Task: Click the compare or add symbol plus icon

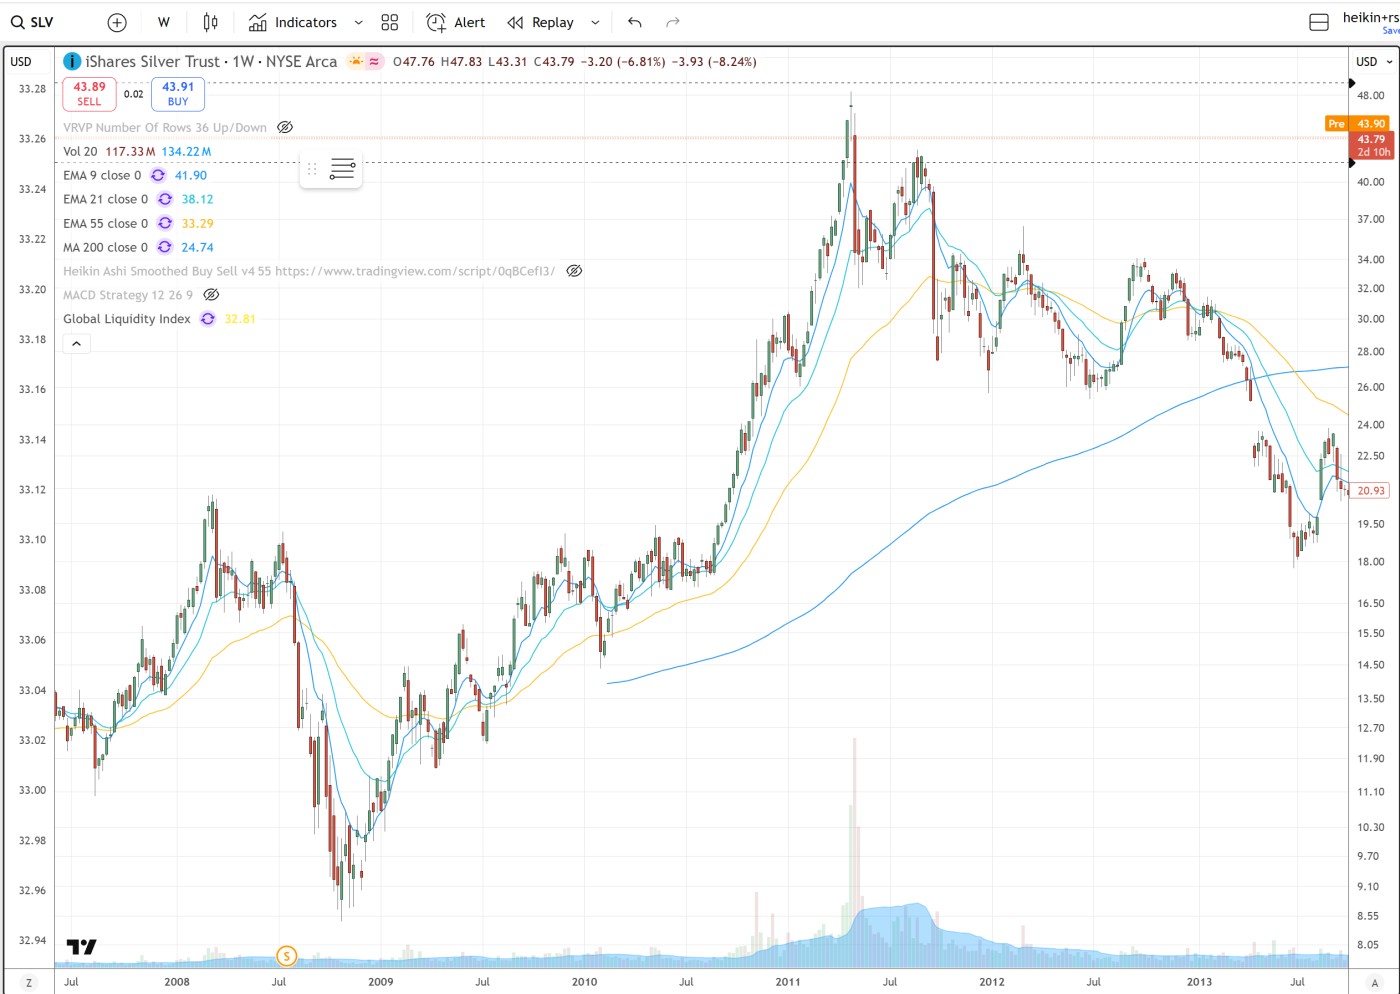Action: 117,22
